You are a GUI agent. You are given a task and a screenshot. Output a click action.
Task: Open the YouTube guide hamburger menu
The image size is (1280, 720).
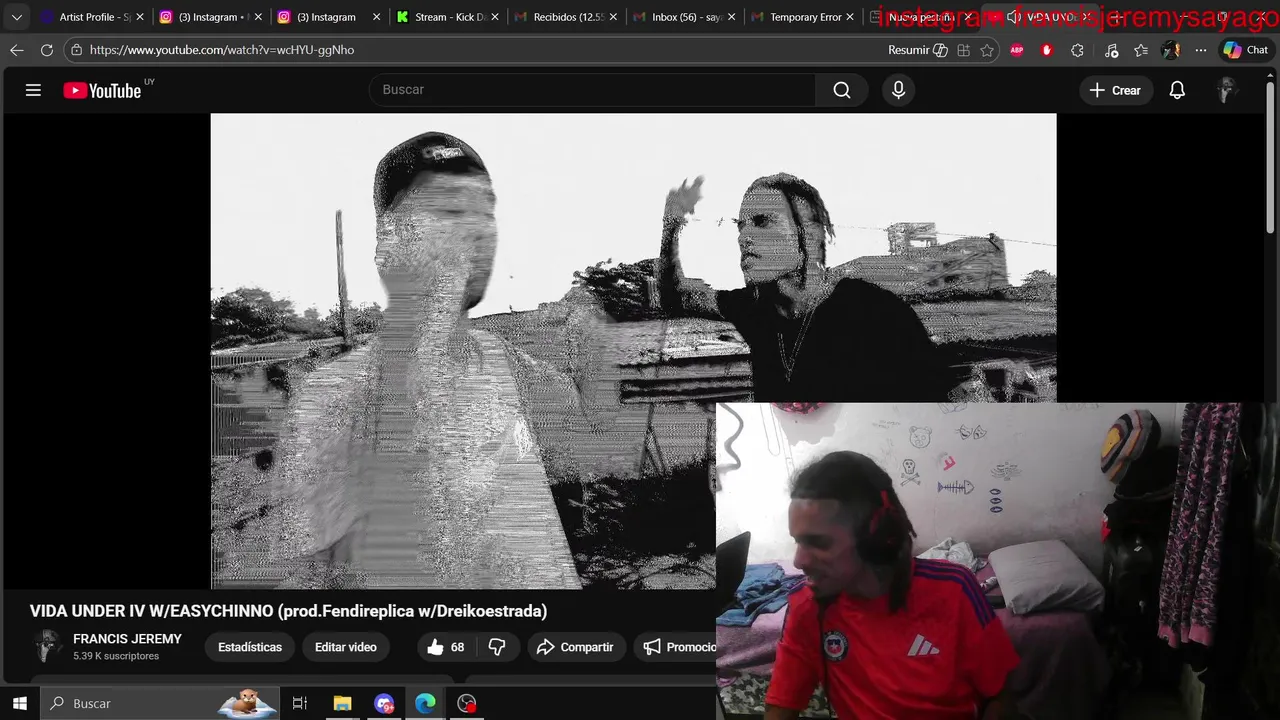coord(33,90)
